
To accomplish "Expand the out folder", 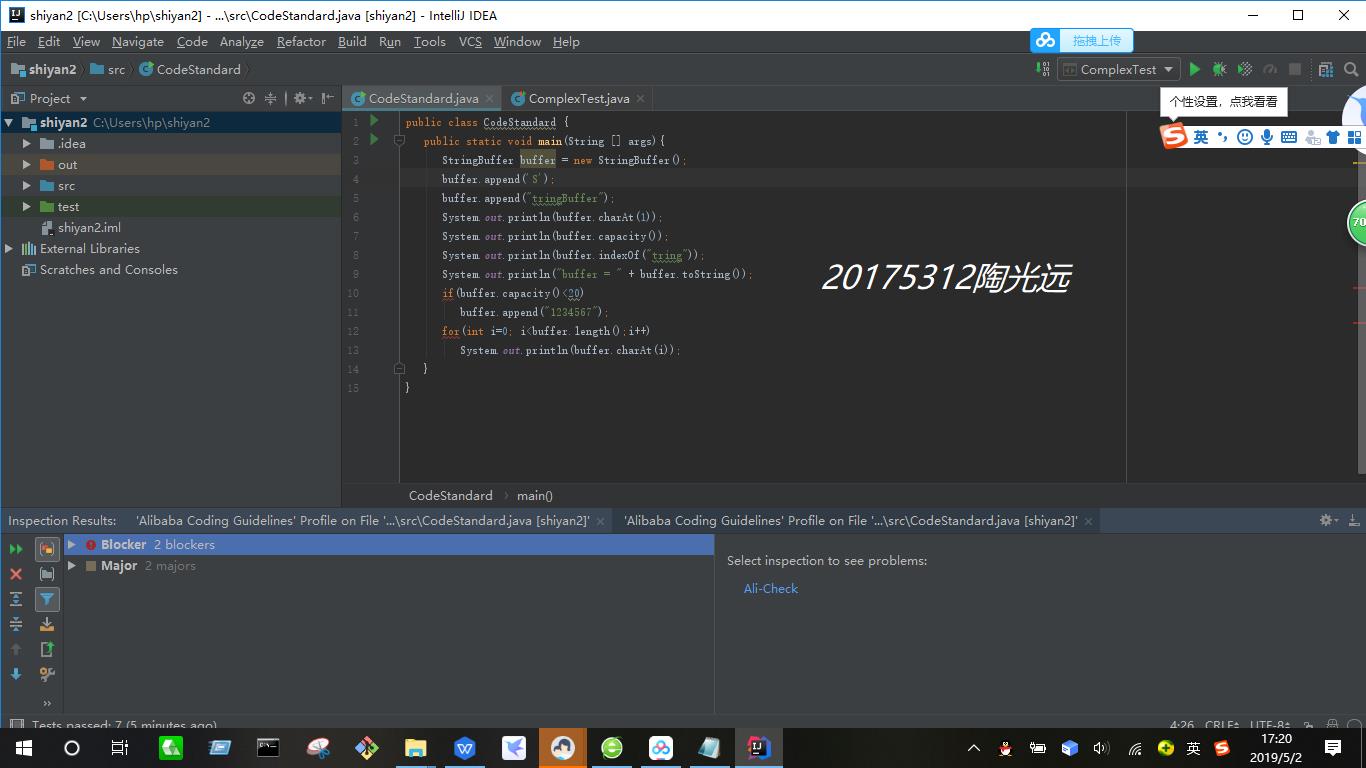I will (27, 165).
